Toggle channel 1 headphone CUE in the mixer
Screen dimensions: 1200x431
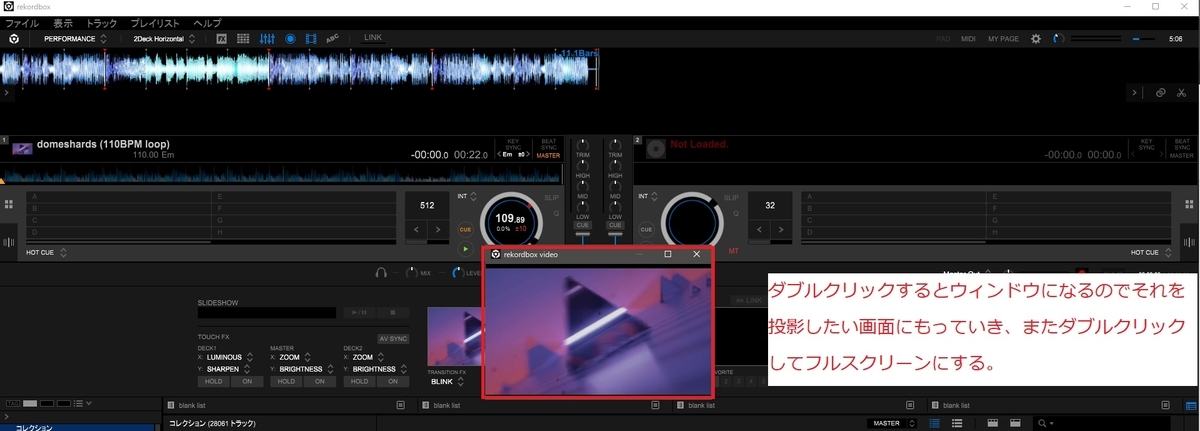click(x=582, y=225)
